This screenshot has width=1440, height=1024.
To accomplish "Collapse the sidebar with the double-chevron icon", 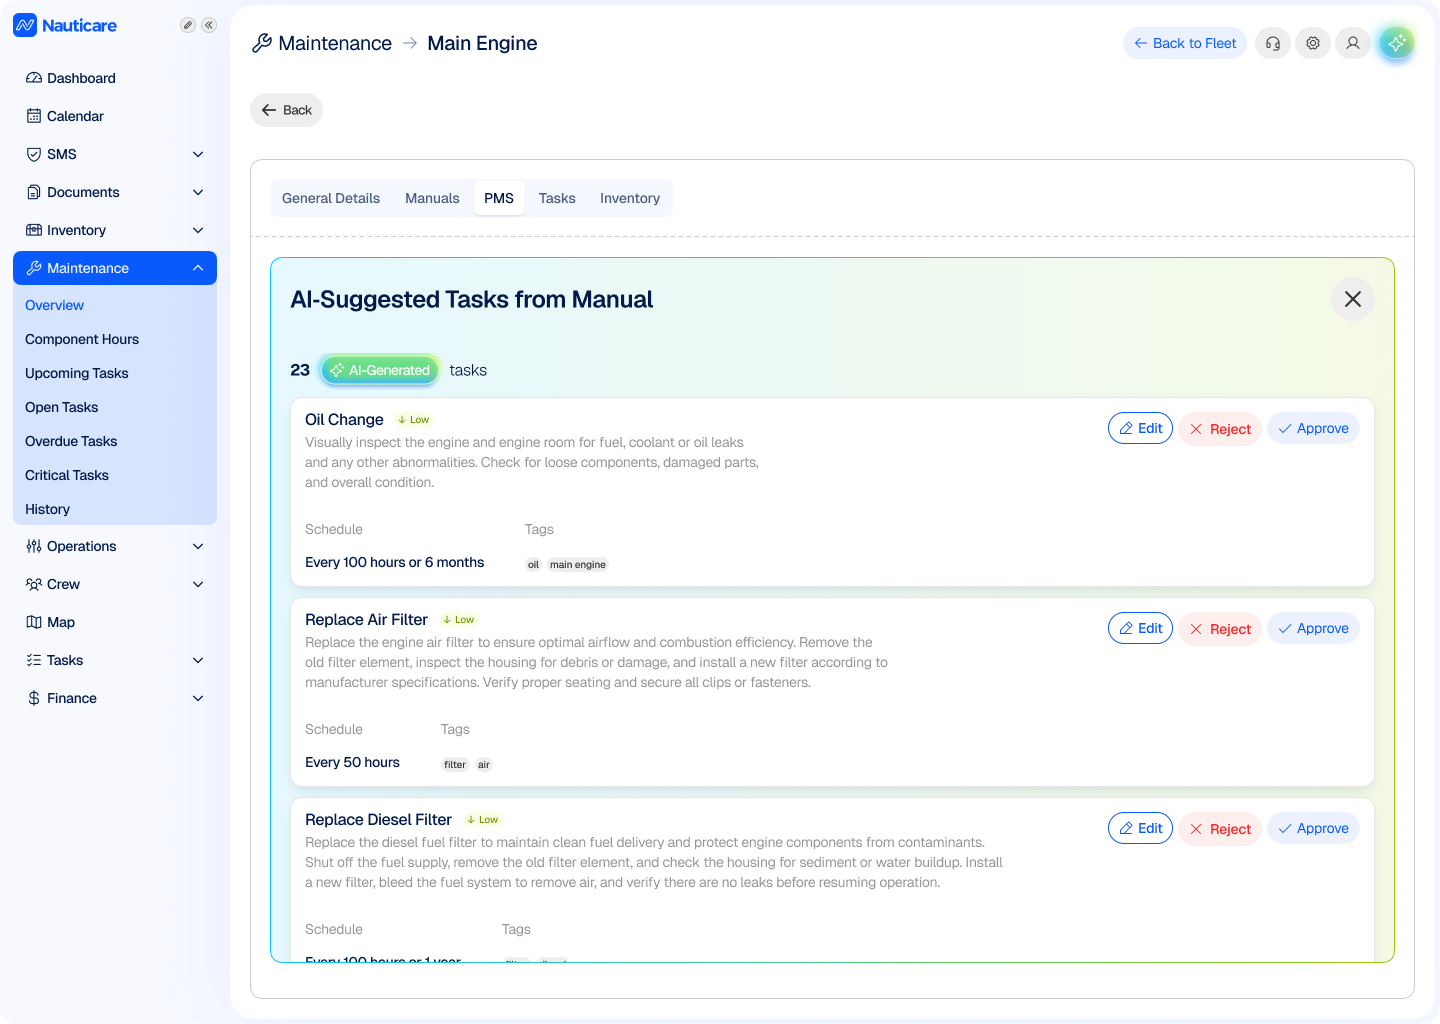I will click(209, 25).
